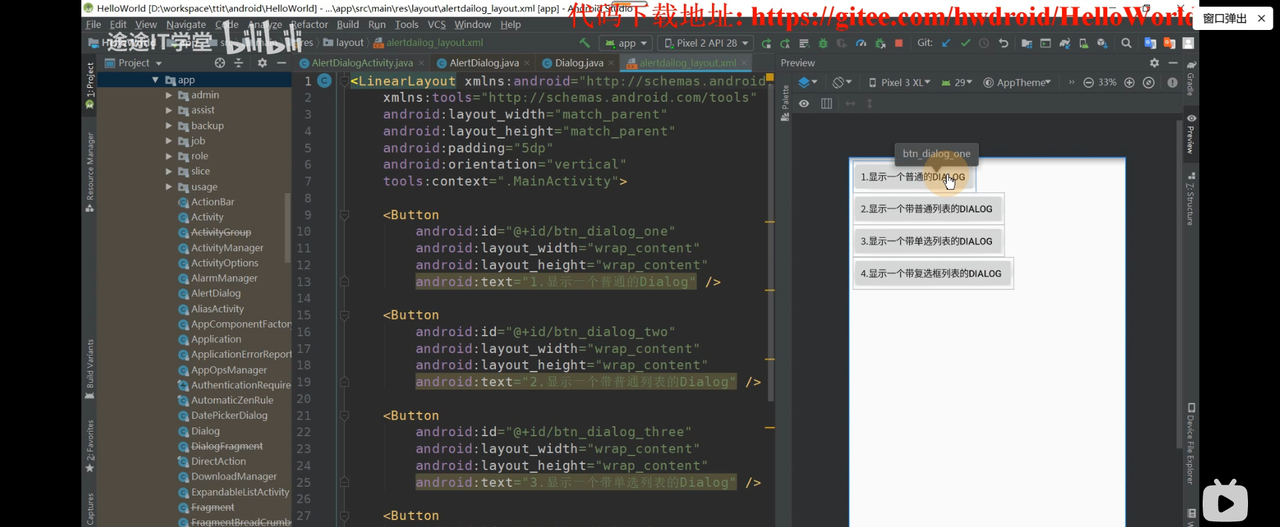Open the app run configuration dropdown

[x=626, y=43]
